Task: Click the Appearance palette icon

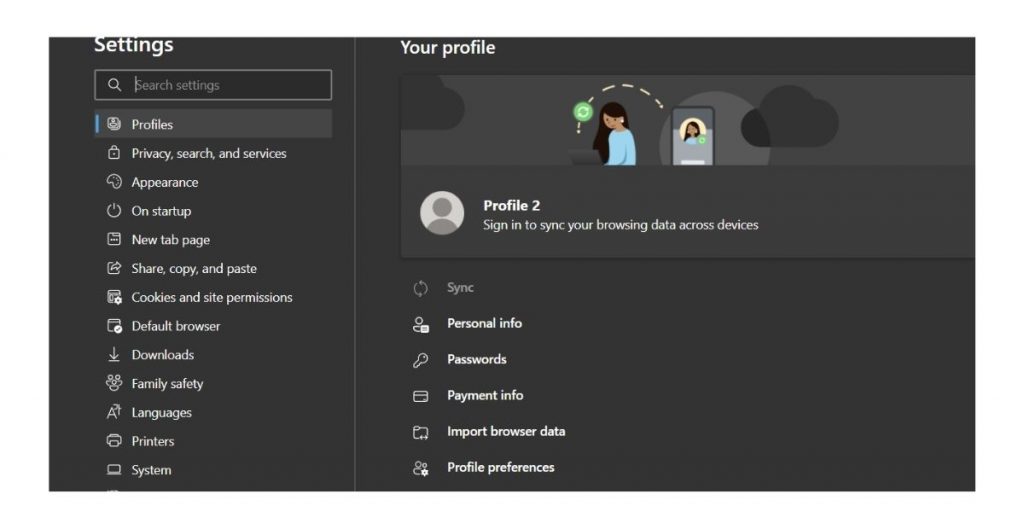Action: click(114, 182)
